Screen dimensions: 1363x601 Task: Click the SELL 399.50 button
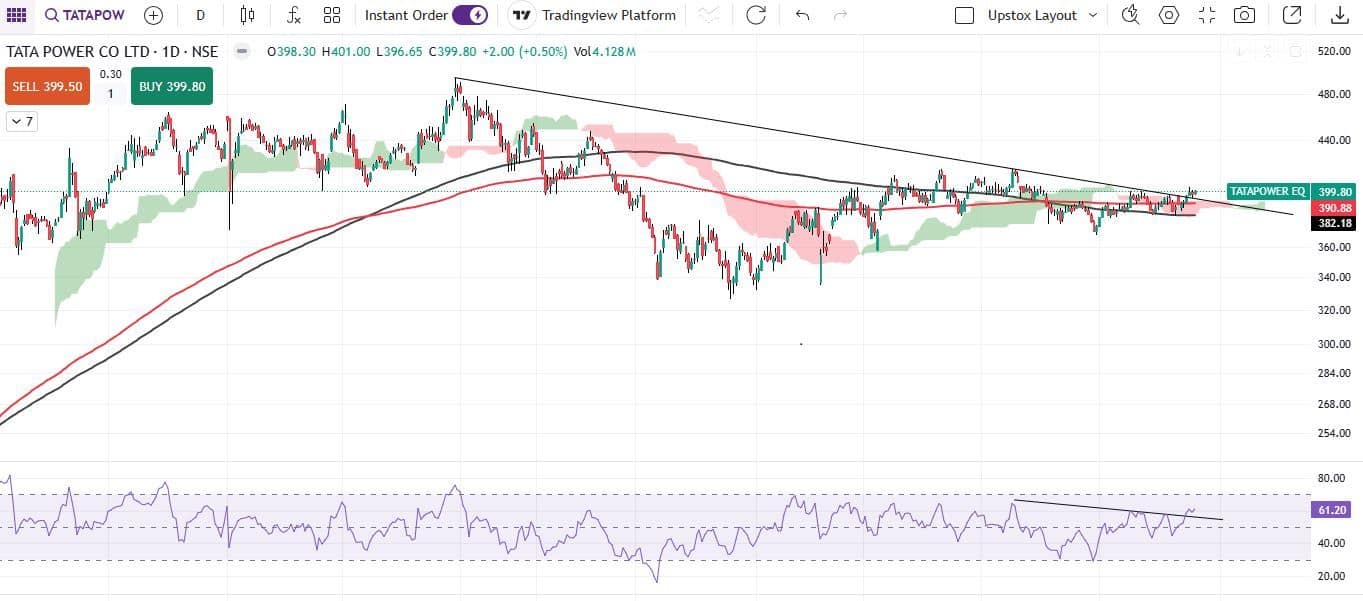pos(47,86)
